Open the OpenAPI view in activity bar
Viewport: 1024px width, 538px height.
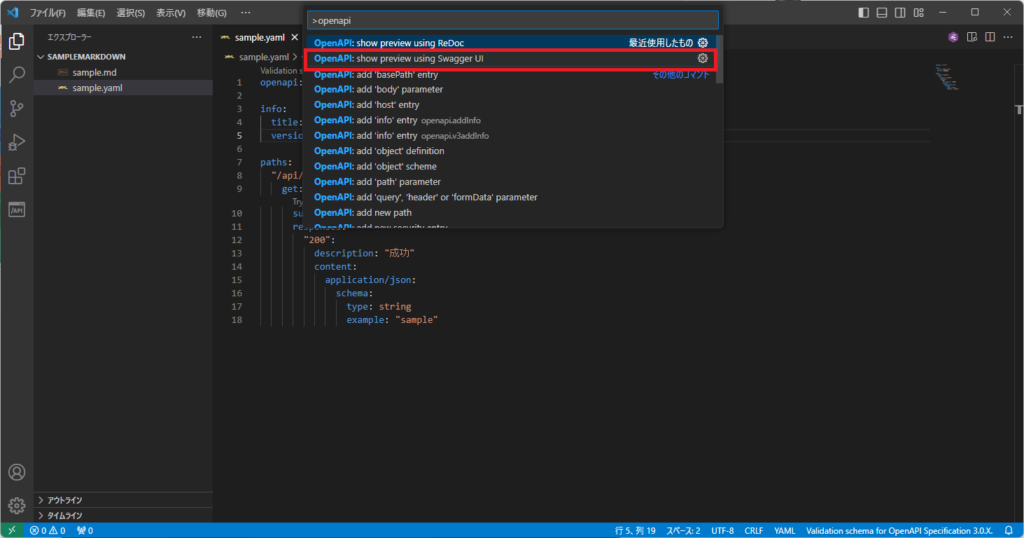point(16,210)
